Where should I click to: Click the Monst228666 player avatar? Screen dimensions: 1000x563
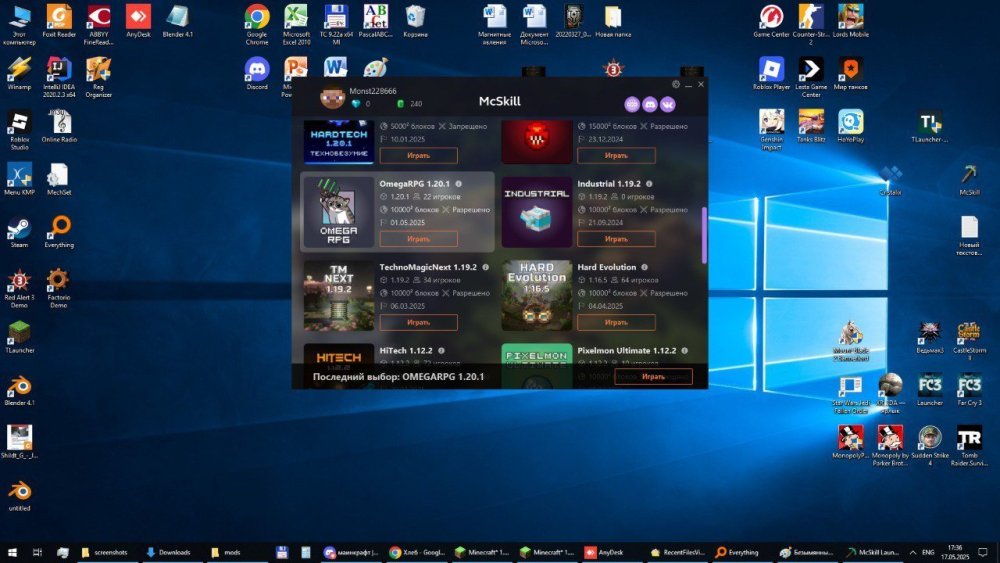click(x=332, y=97)
